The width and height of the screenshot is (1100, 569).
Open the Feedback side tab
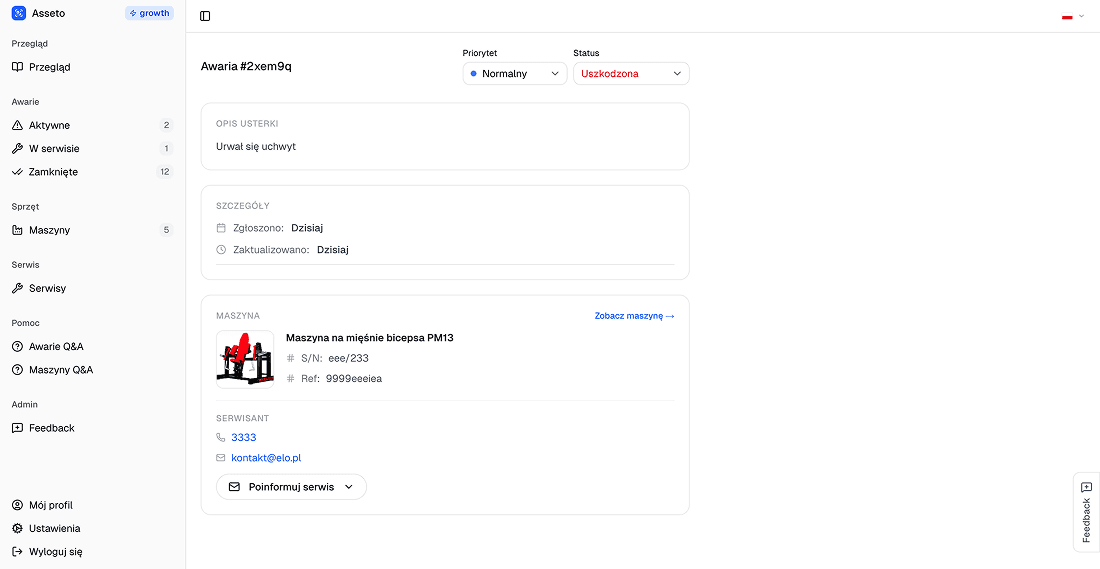point(1086,511)
